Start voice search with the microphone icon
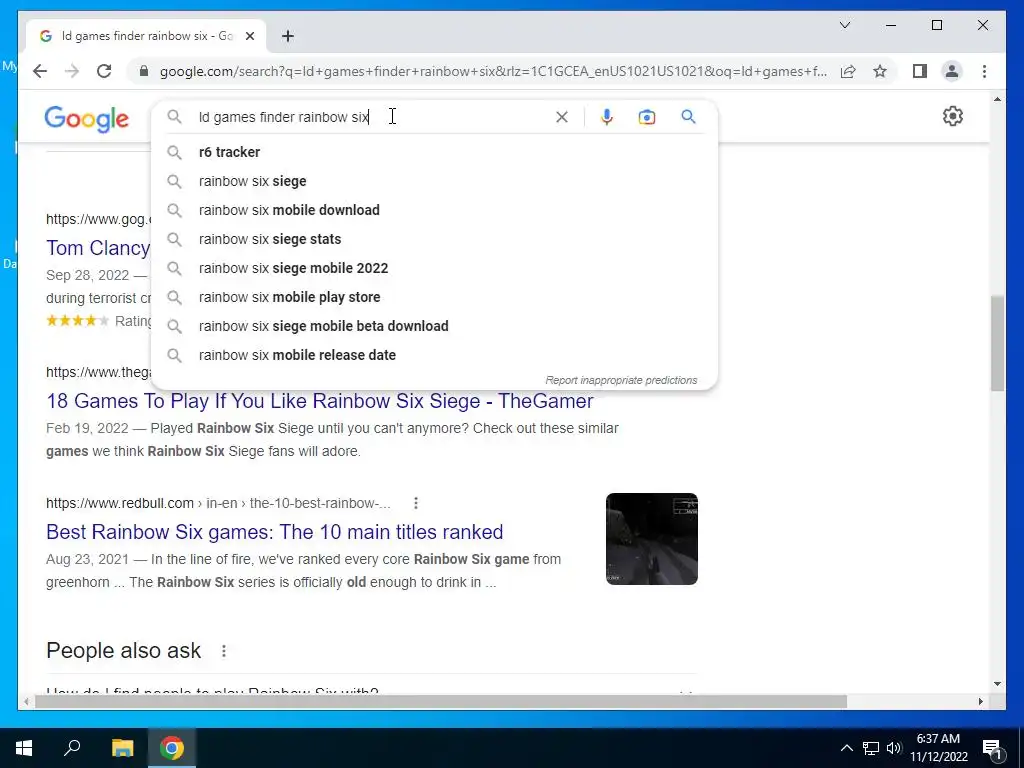 pyautogui.click(x=607, y=117)
